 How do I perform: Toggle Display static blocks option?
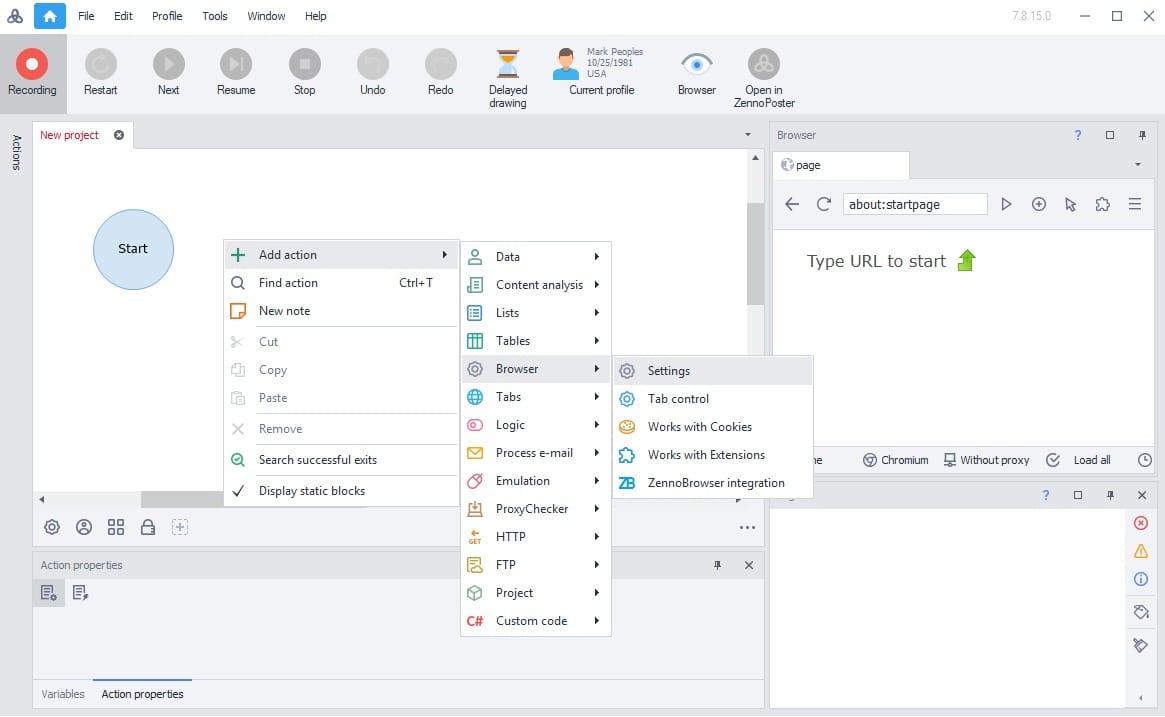[x=313, y=491]
